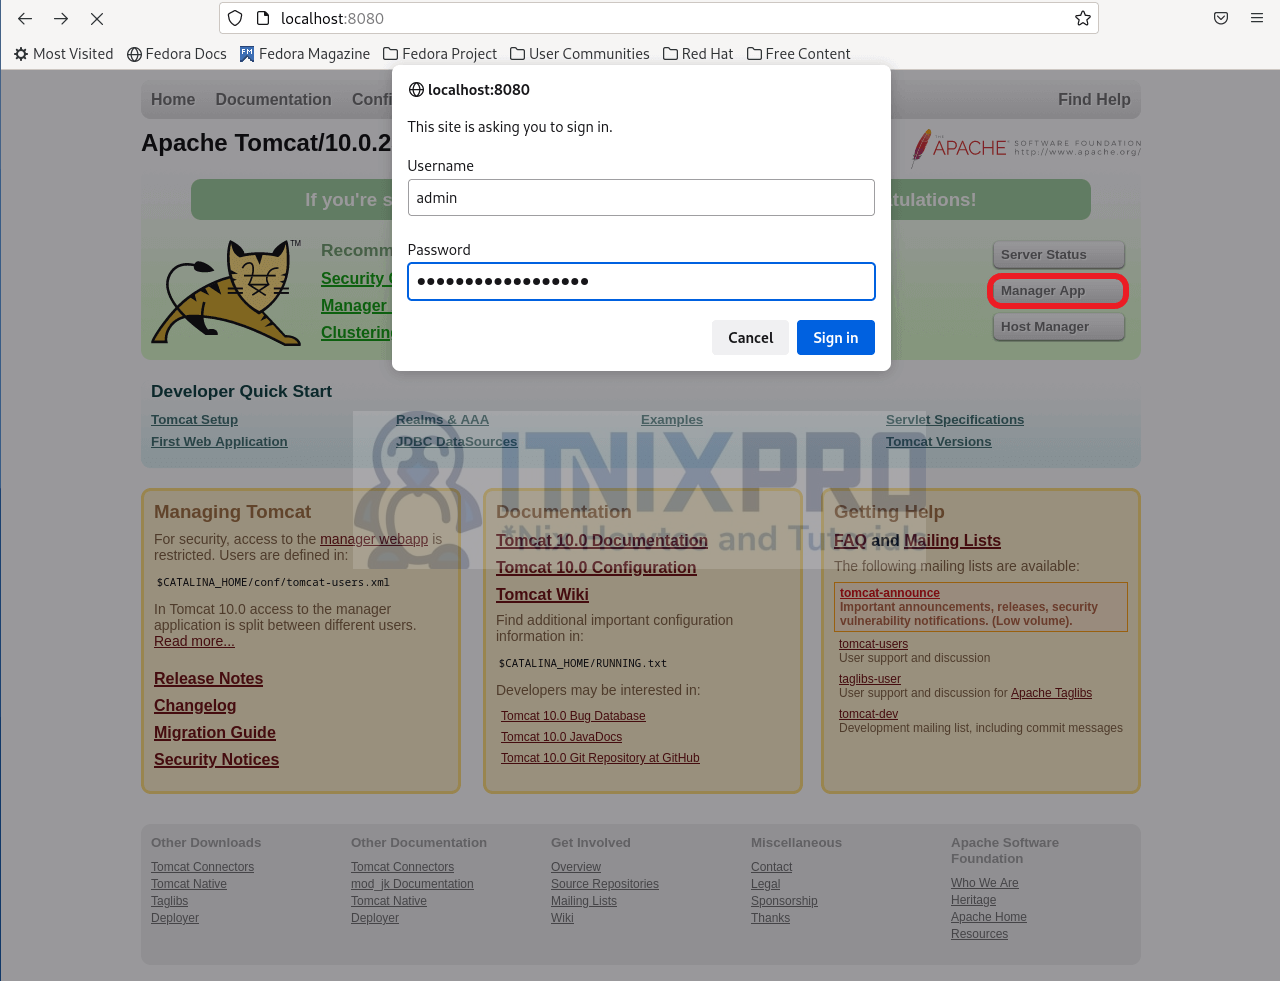Follow the manager webapp link
The width and height of the screenshot is (1280, 981).
point(374,539)
